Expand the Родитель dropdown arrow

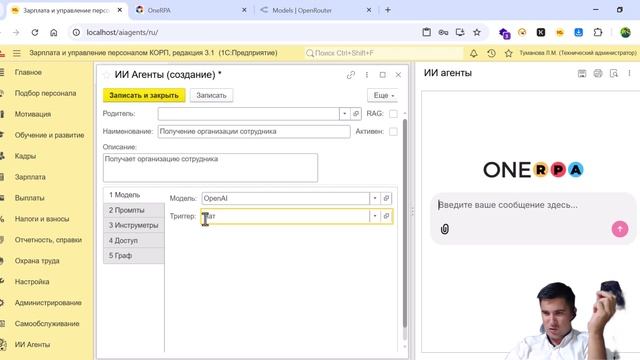[x=344, y=114]
